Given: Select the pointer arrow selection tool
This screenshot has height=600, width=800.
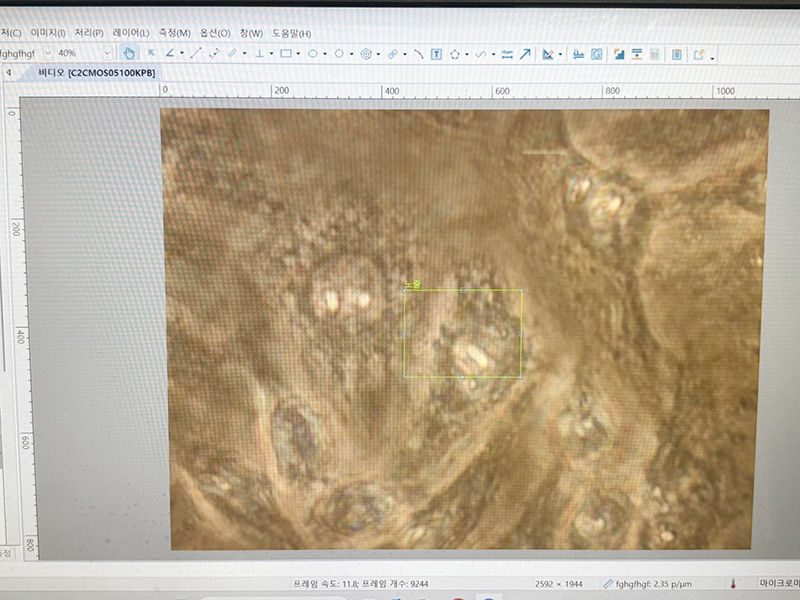Looking at the screenshot, I should [151, 53].
